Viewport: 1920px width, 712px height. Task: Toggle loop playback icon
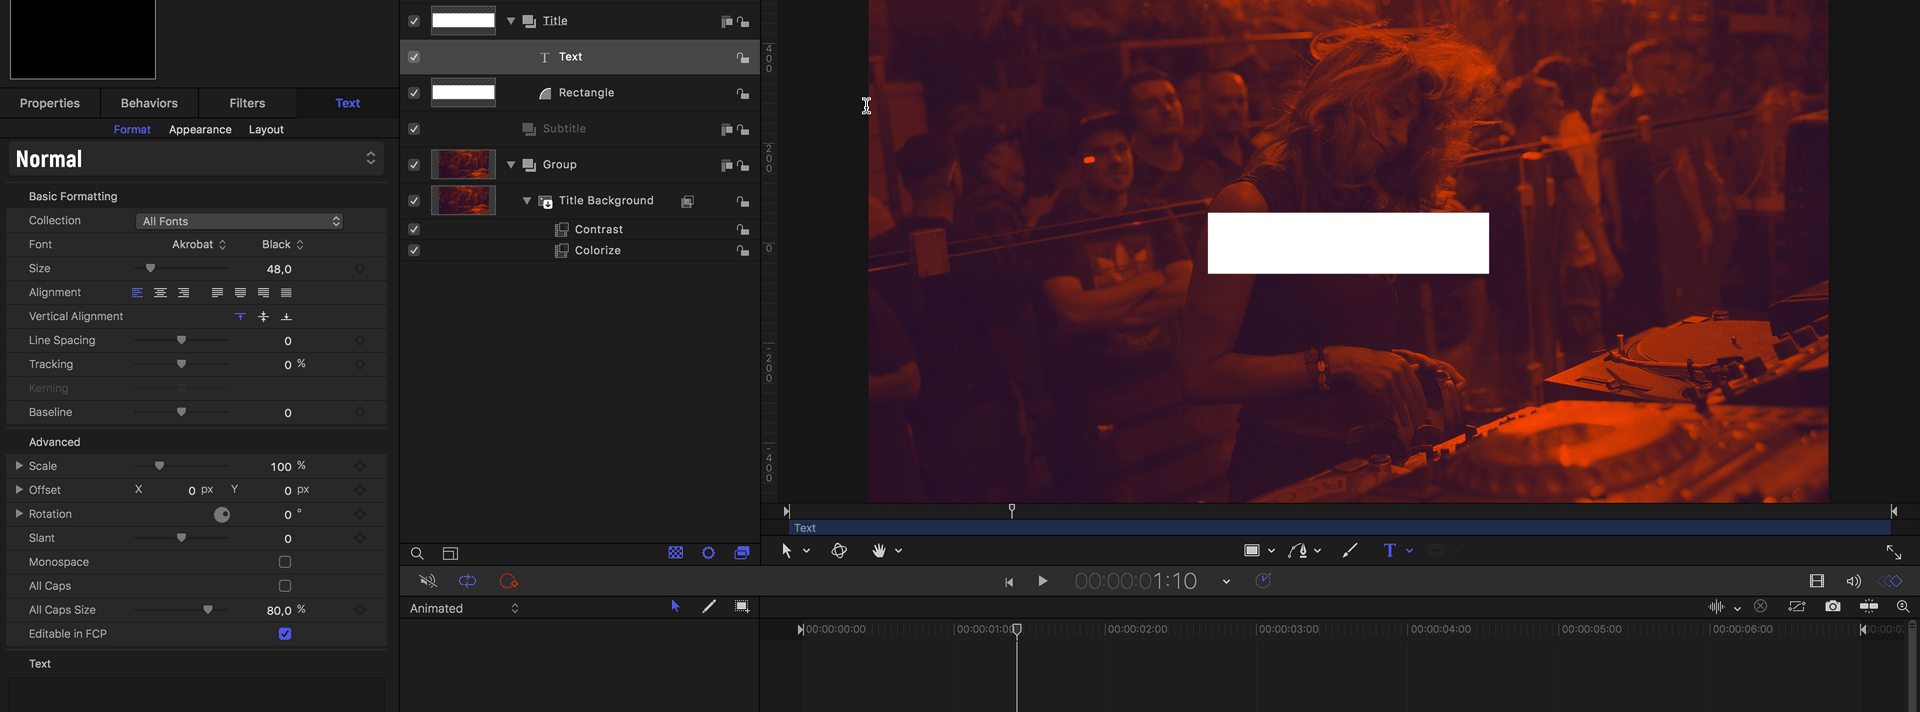pyautogui.click(x=467, y=581)
